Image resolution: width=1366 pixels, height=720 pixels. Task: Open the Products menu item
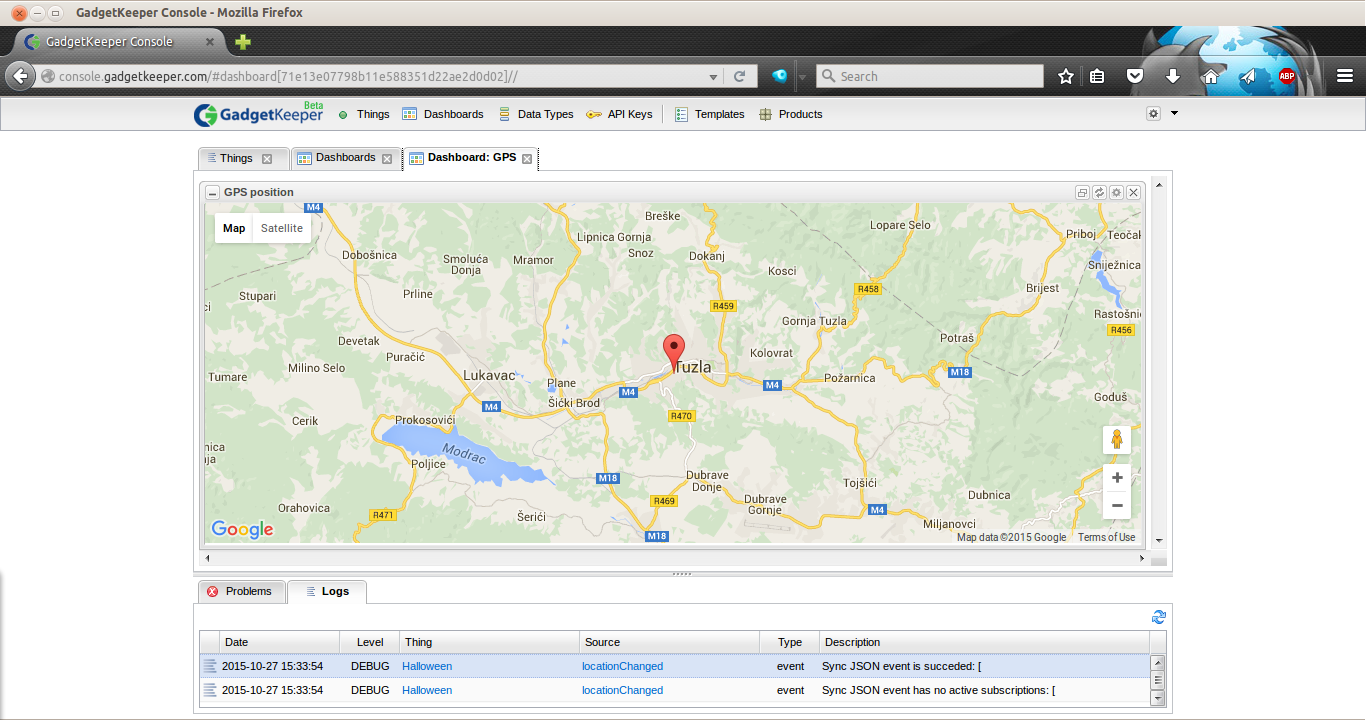[790, 114]
